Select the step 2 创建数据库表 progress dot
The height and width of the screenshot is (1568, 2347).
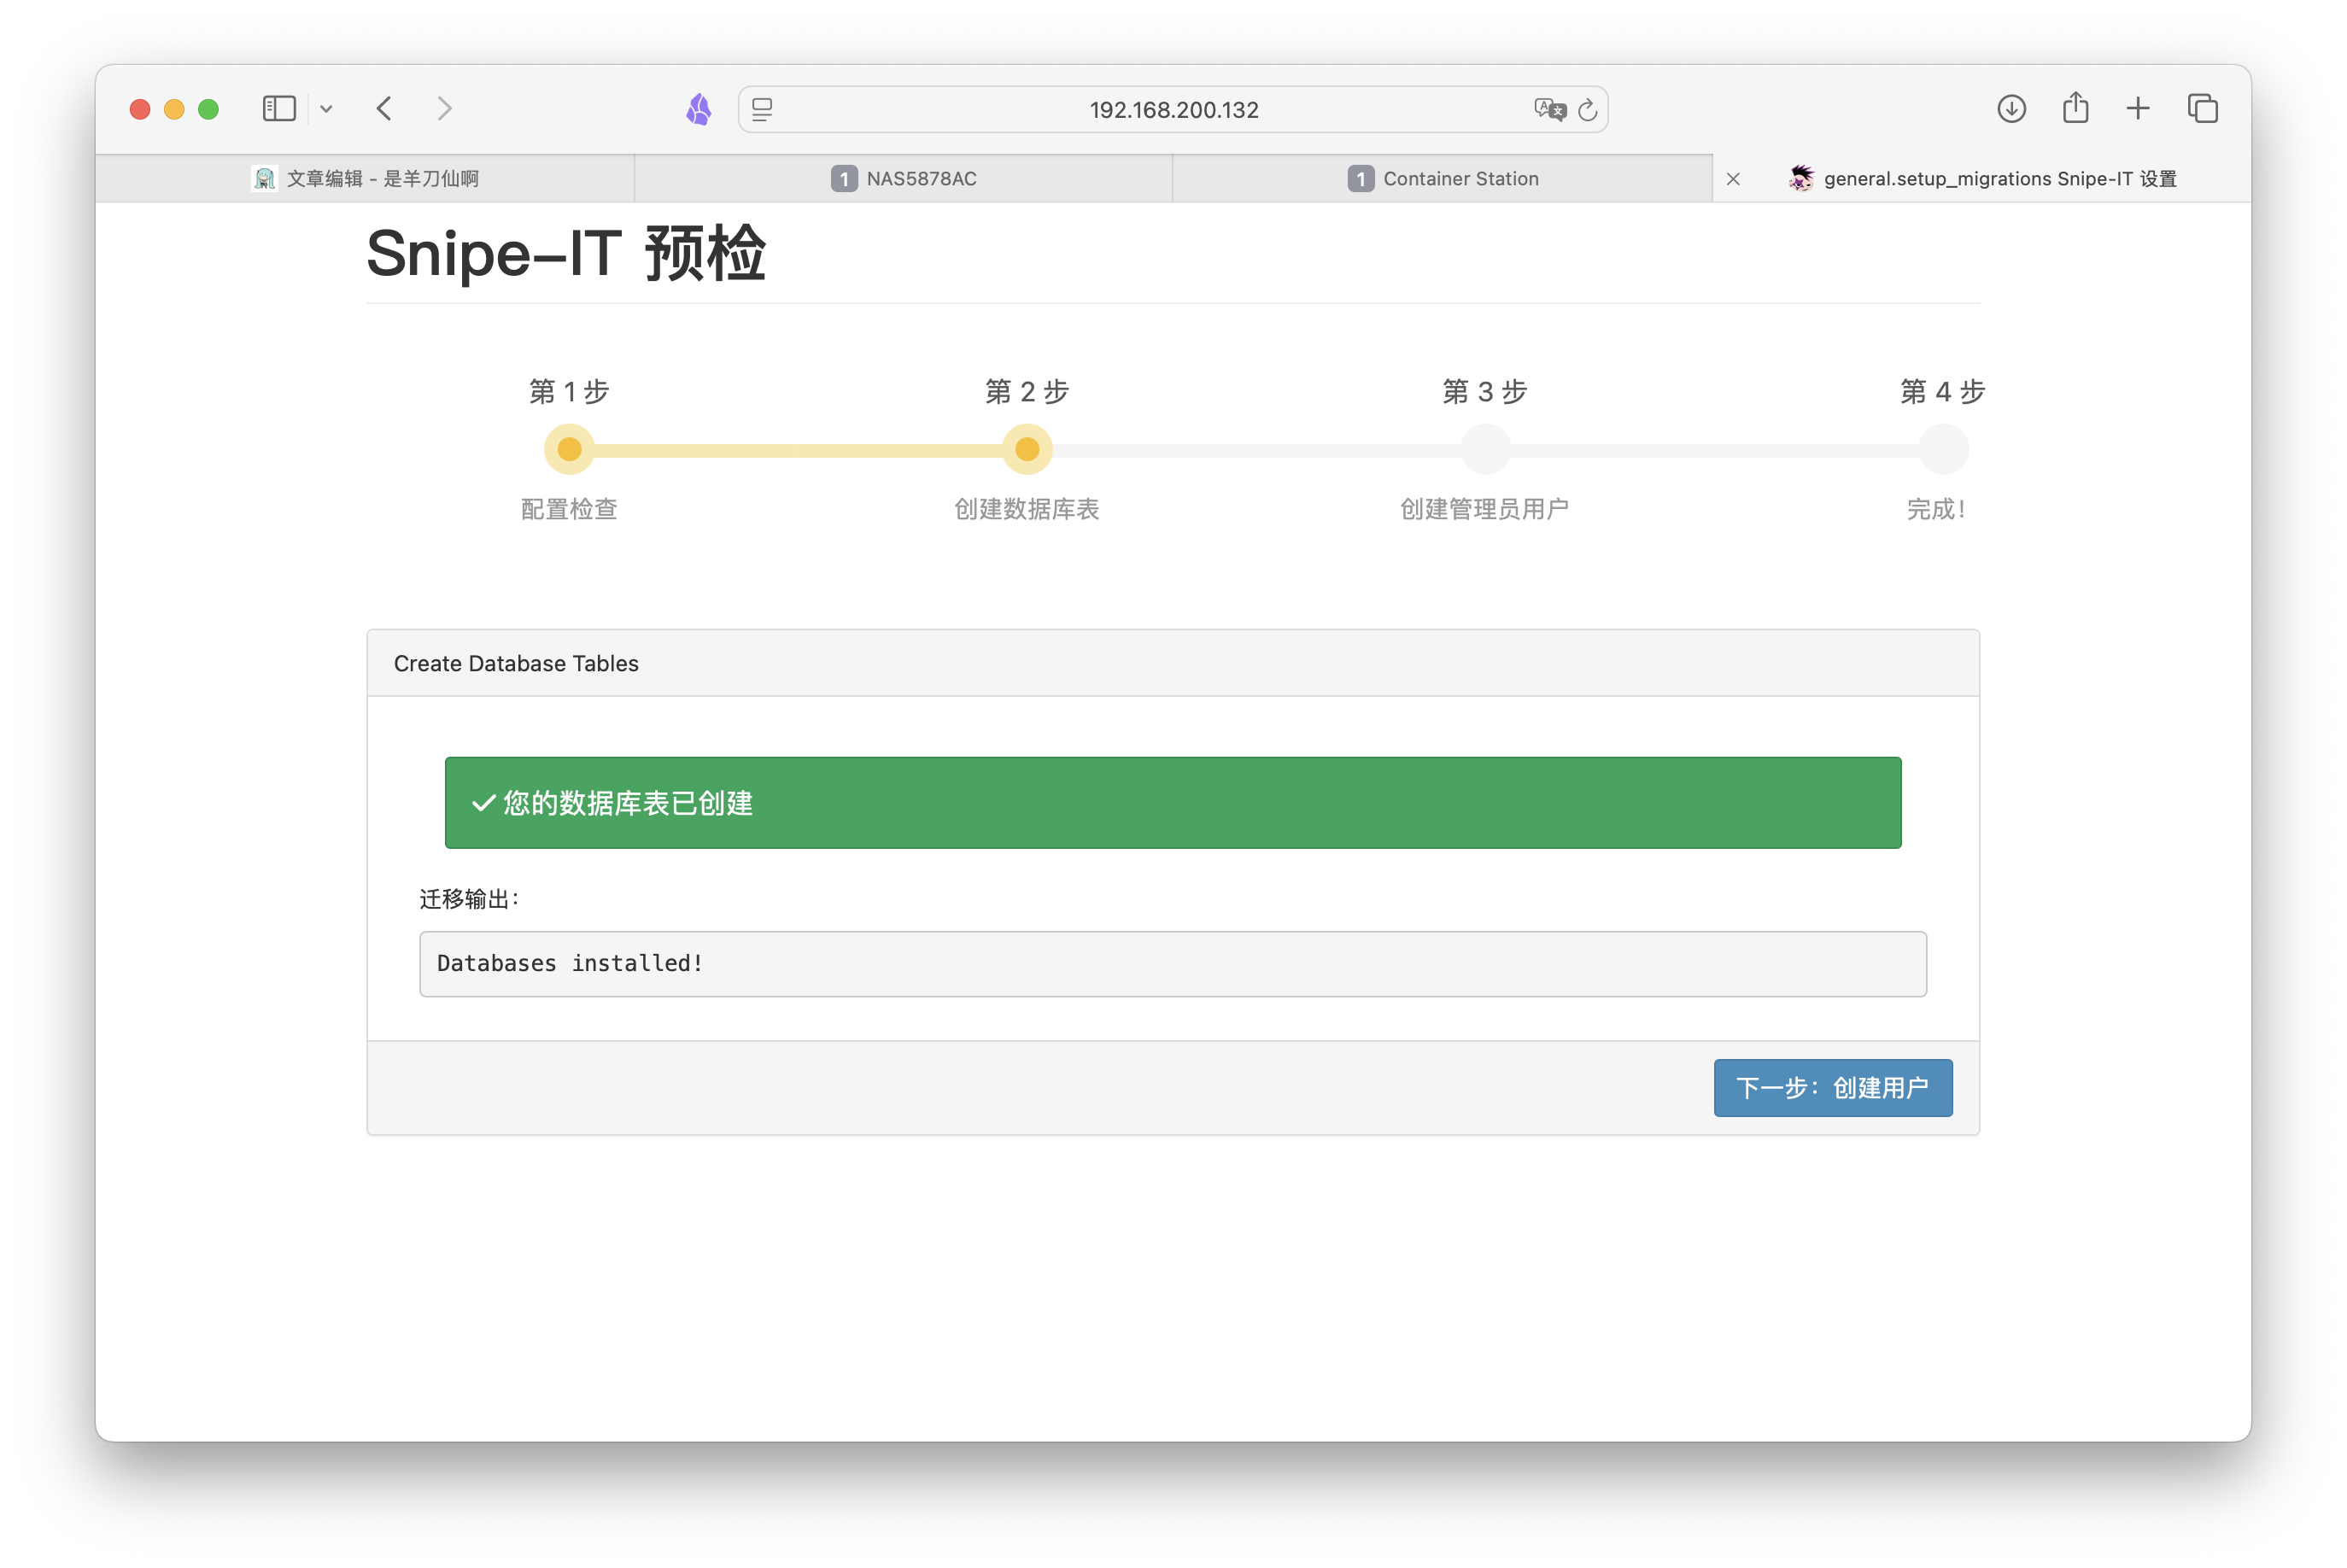pos(1027,449)
